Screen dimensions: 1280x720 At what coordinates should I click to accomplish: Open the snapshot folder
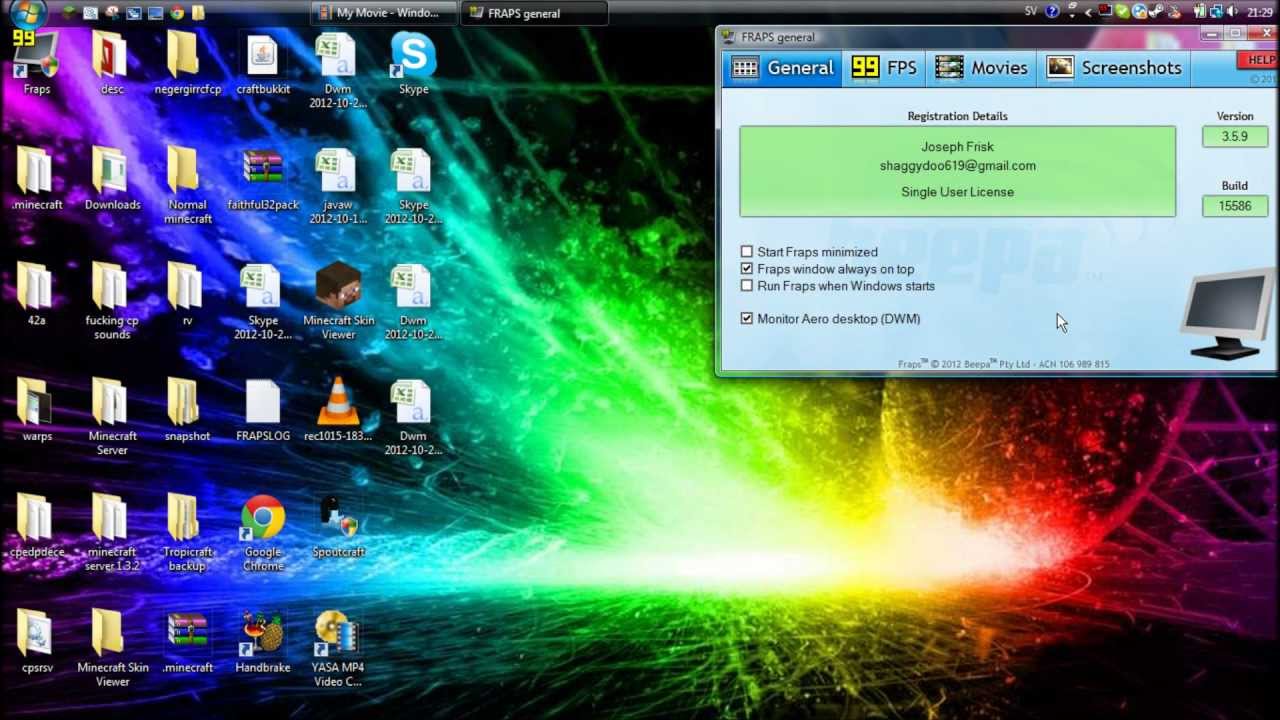188,410
